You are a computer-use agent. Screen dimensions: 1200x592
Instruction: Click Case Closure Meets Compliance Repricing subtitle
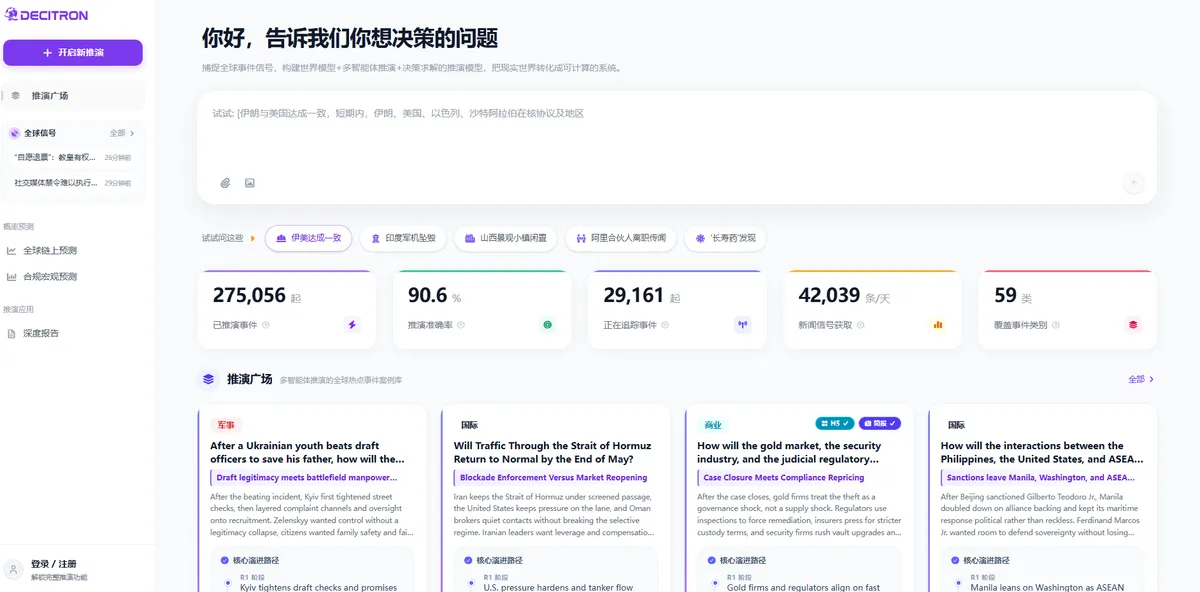784,478
